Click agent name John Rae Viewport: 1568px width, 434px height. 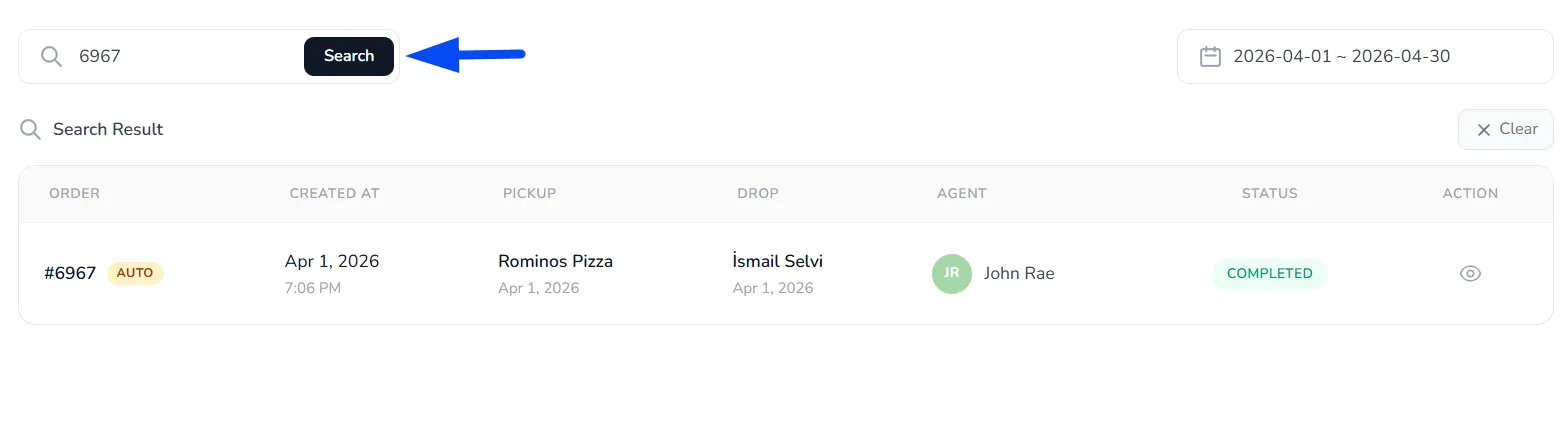(1019, 273)
